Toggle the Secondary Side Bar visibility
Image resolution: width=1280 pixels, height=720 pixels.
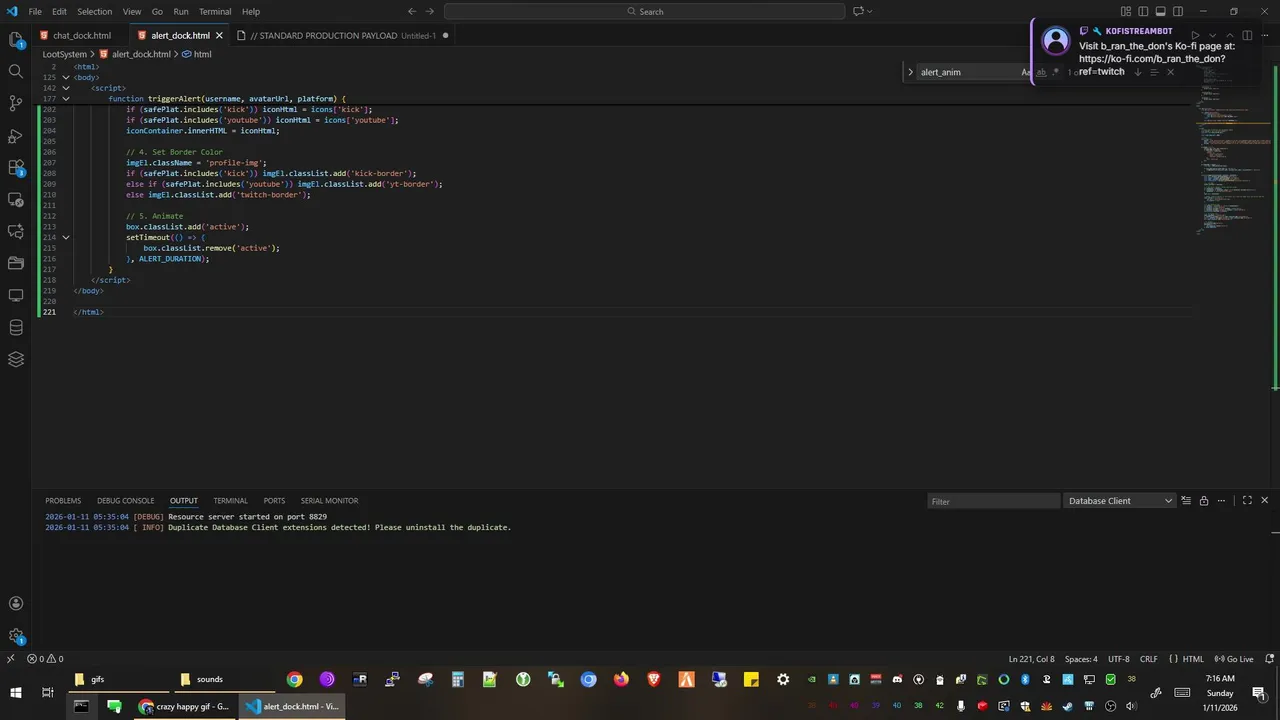tap(1178, 11)
